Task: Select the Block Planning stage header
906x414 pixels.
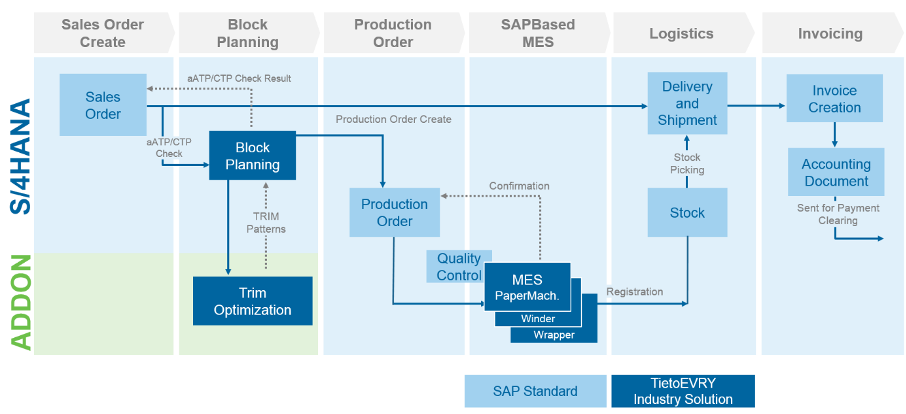Action: (x=247, y=33)
